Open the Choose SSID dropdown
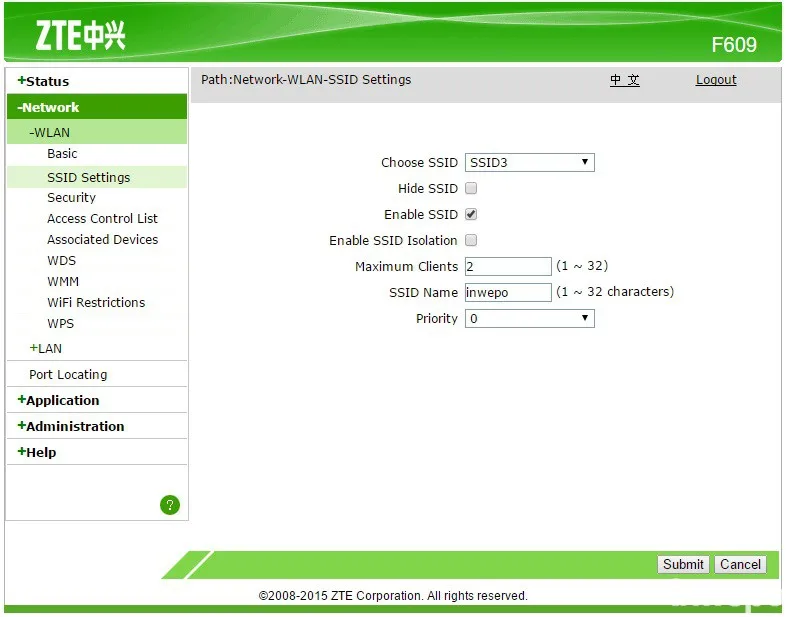The image size is (786, 617). [530, 162]
